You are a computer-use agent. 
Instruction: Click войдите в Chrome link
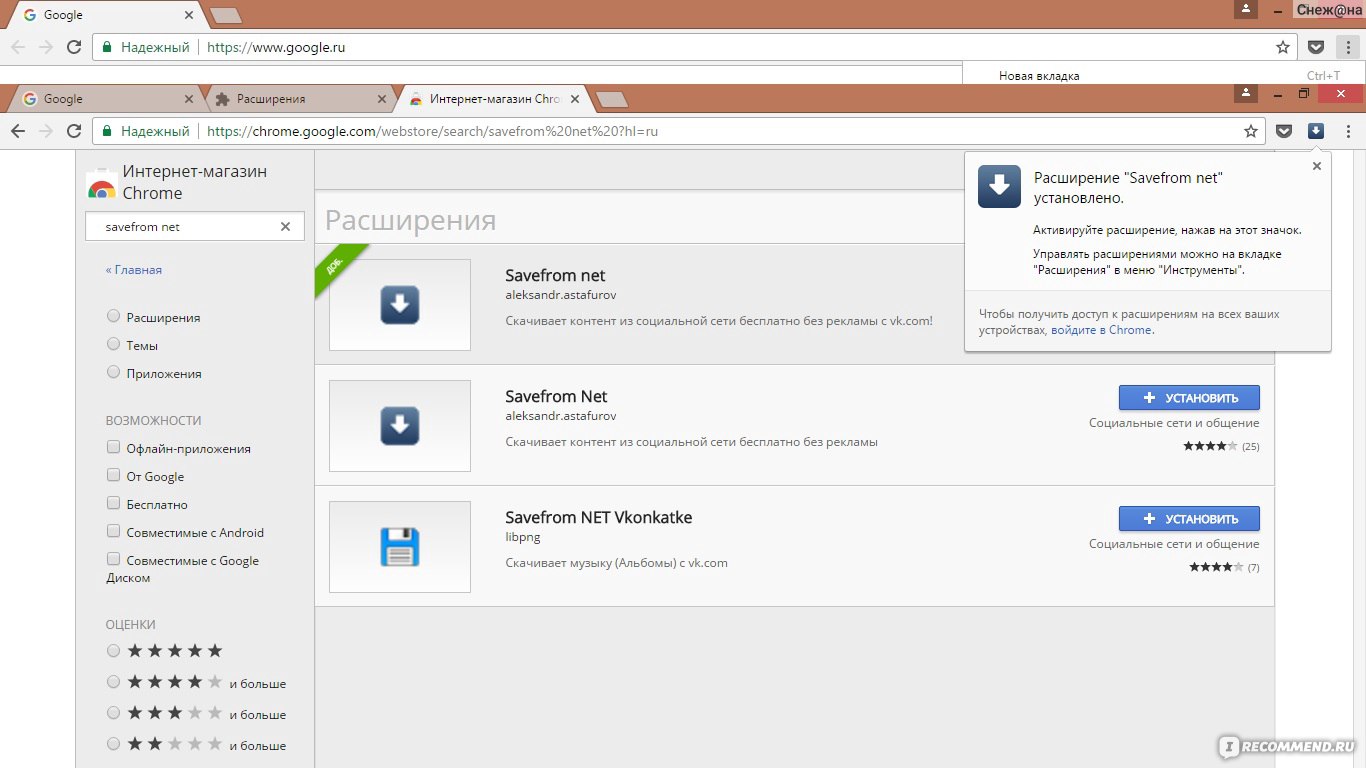[x=1101, y=330]
